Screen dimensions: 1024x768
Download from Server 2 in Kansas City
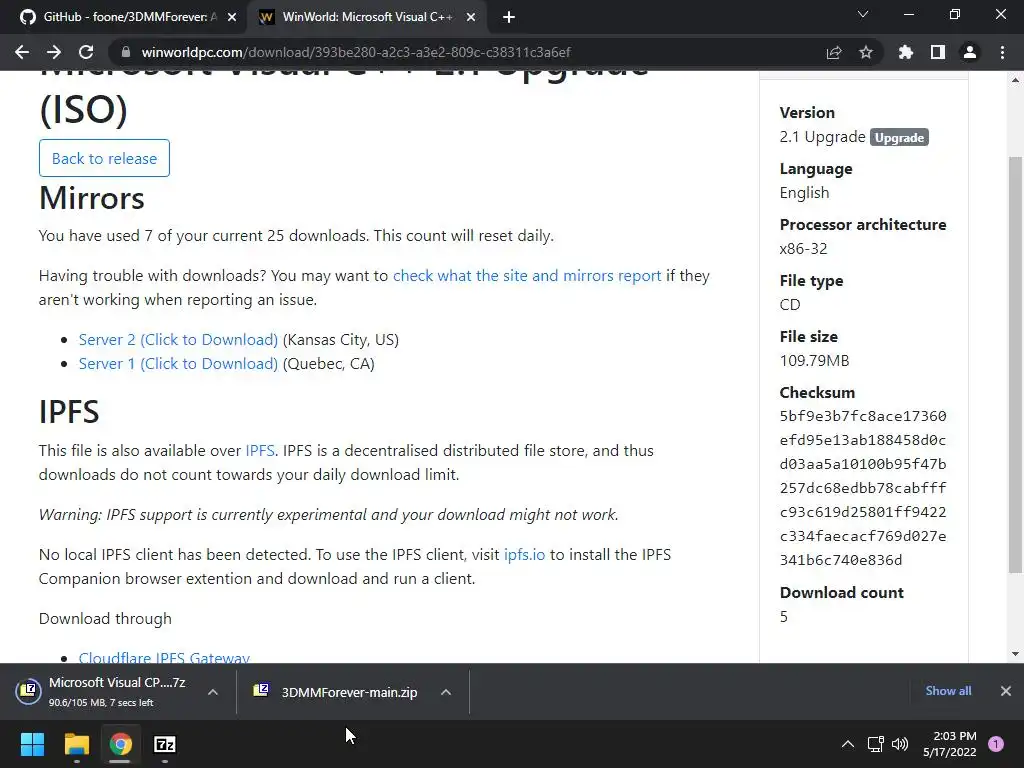(178, 340)
